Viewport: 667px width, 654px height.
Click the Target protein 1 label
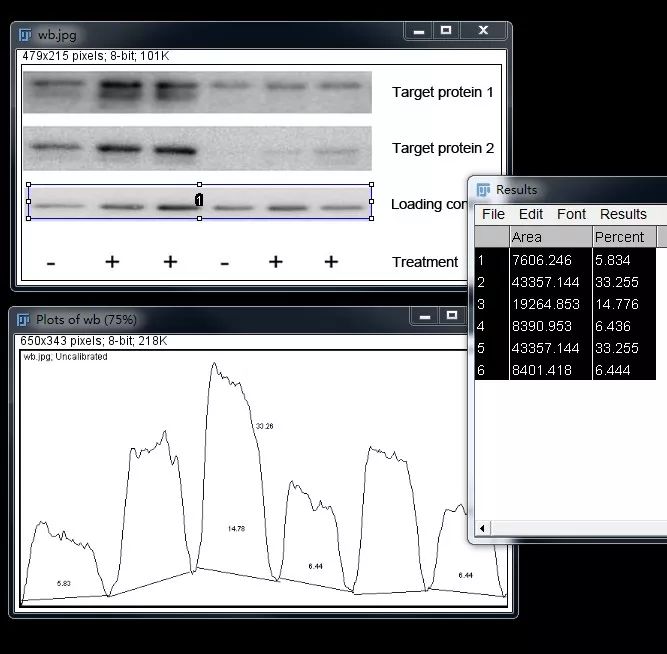(442, 92)
